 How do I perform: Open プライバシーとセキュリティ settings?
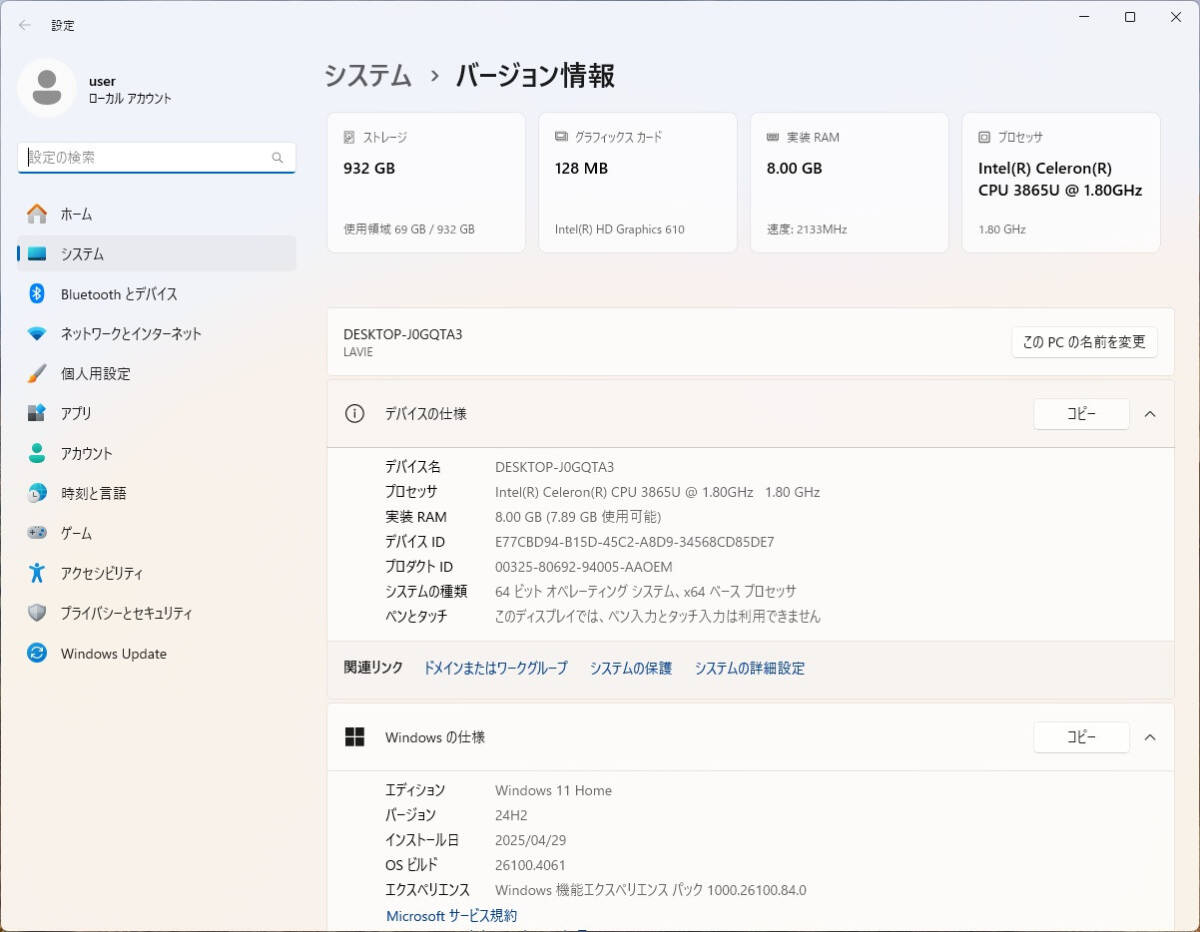point(157,613)
